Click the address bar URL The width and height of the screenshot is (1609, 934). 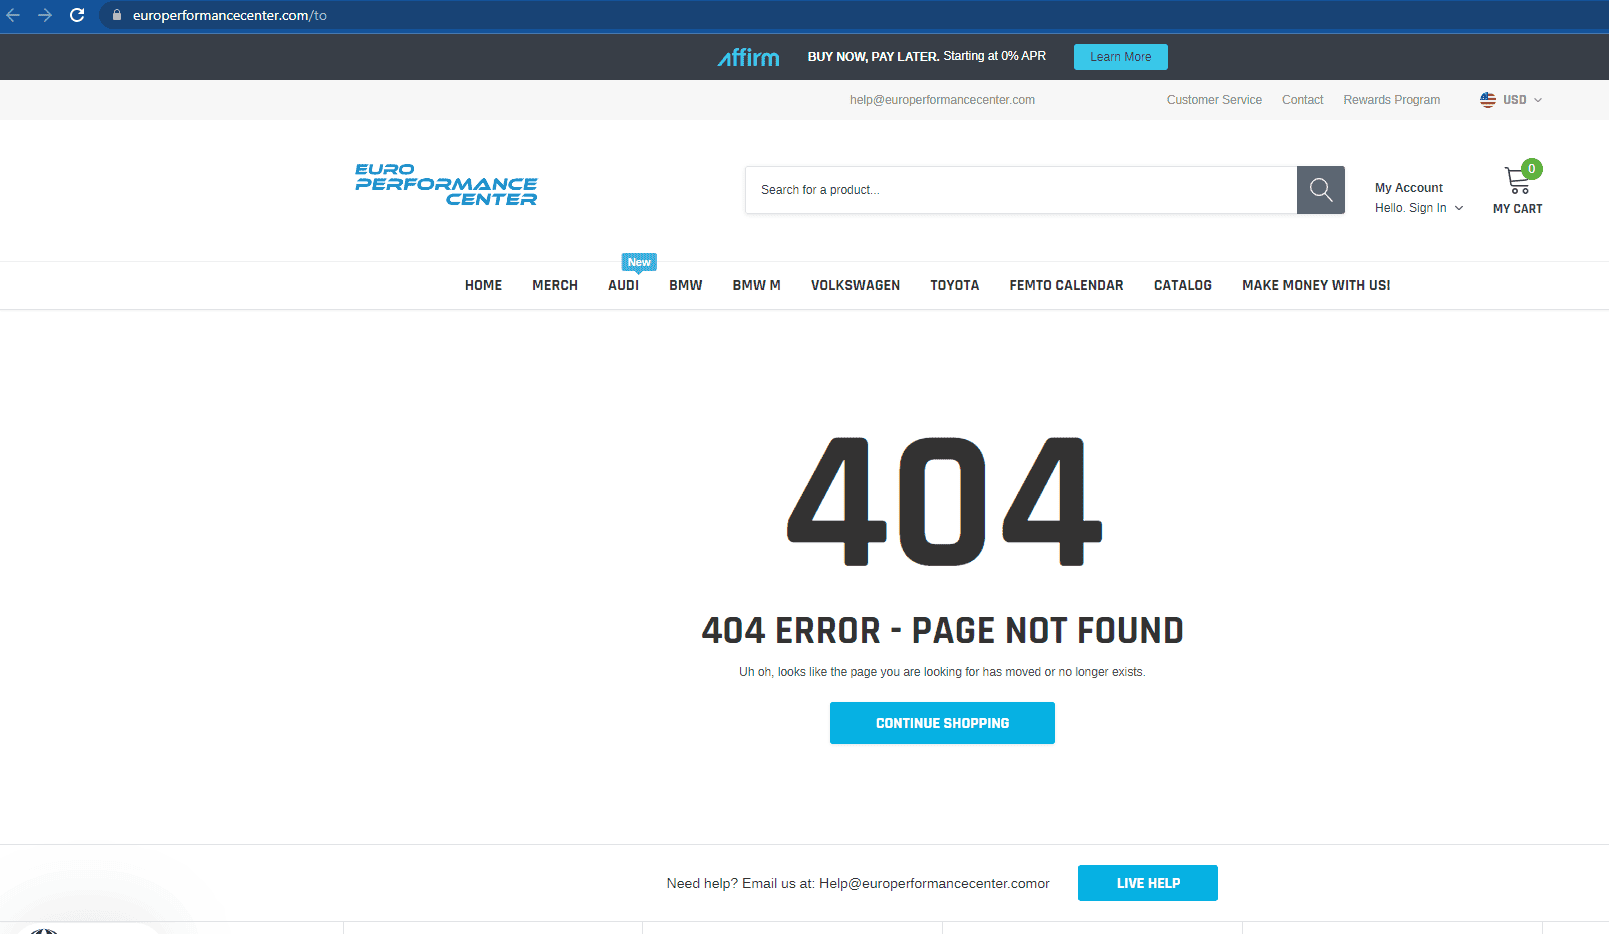pos(230,15)
